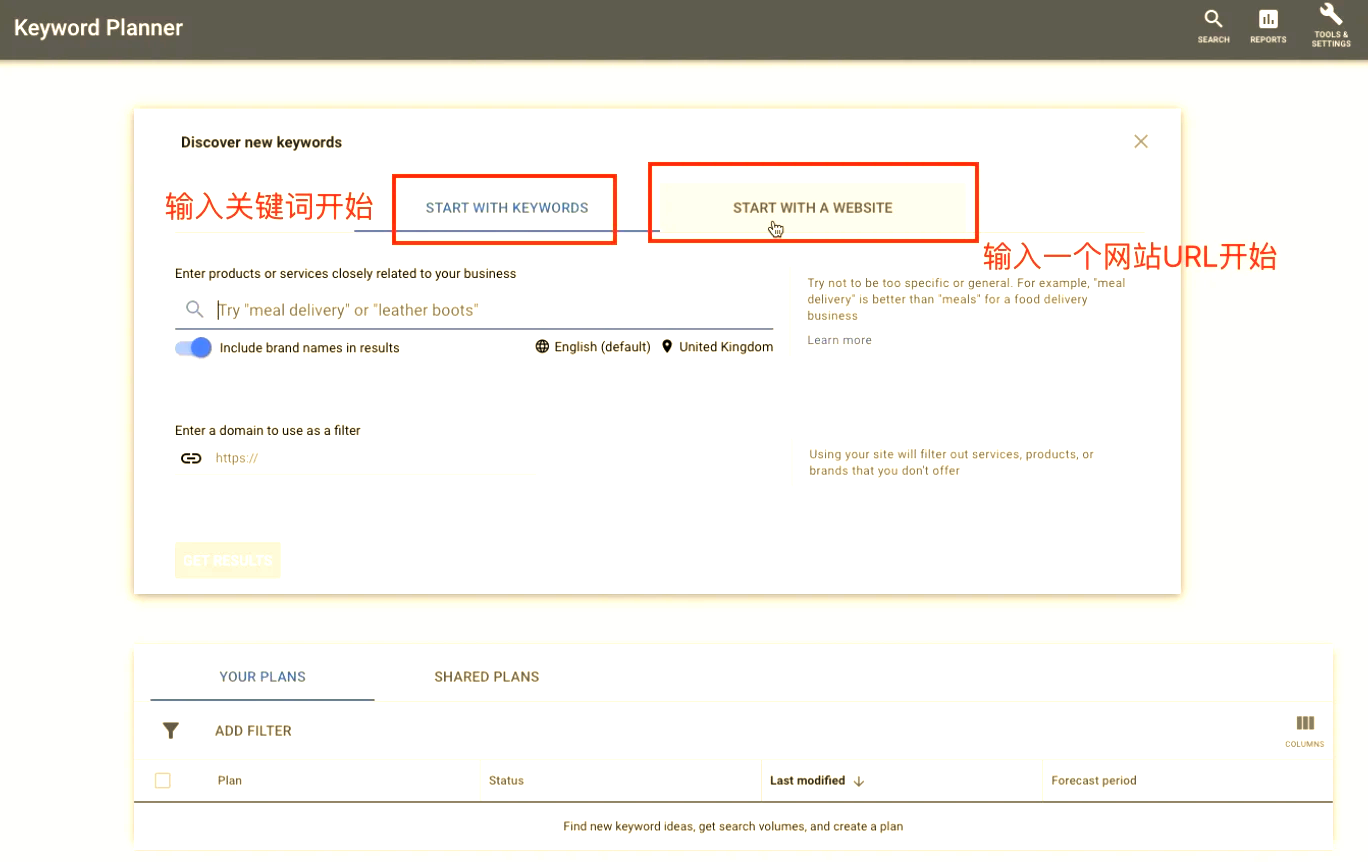This screenshot has width=1368, height=862.
Task: Click the link icon beside domain field
Action: click(191, 458)
